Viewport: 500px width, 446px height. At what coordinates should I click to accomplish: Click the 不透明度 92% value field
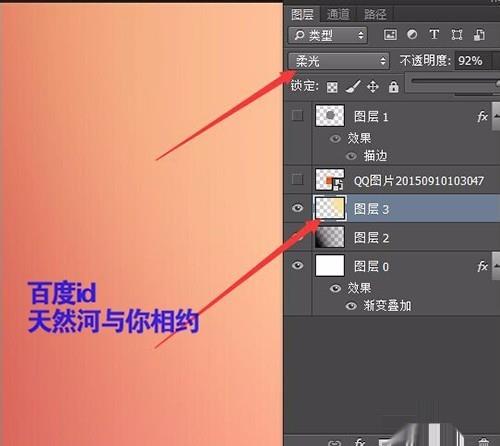tap(473, 61)
